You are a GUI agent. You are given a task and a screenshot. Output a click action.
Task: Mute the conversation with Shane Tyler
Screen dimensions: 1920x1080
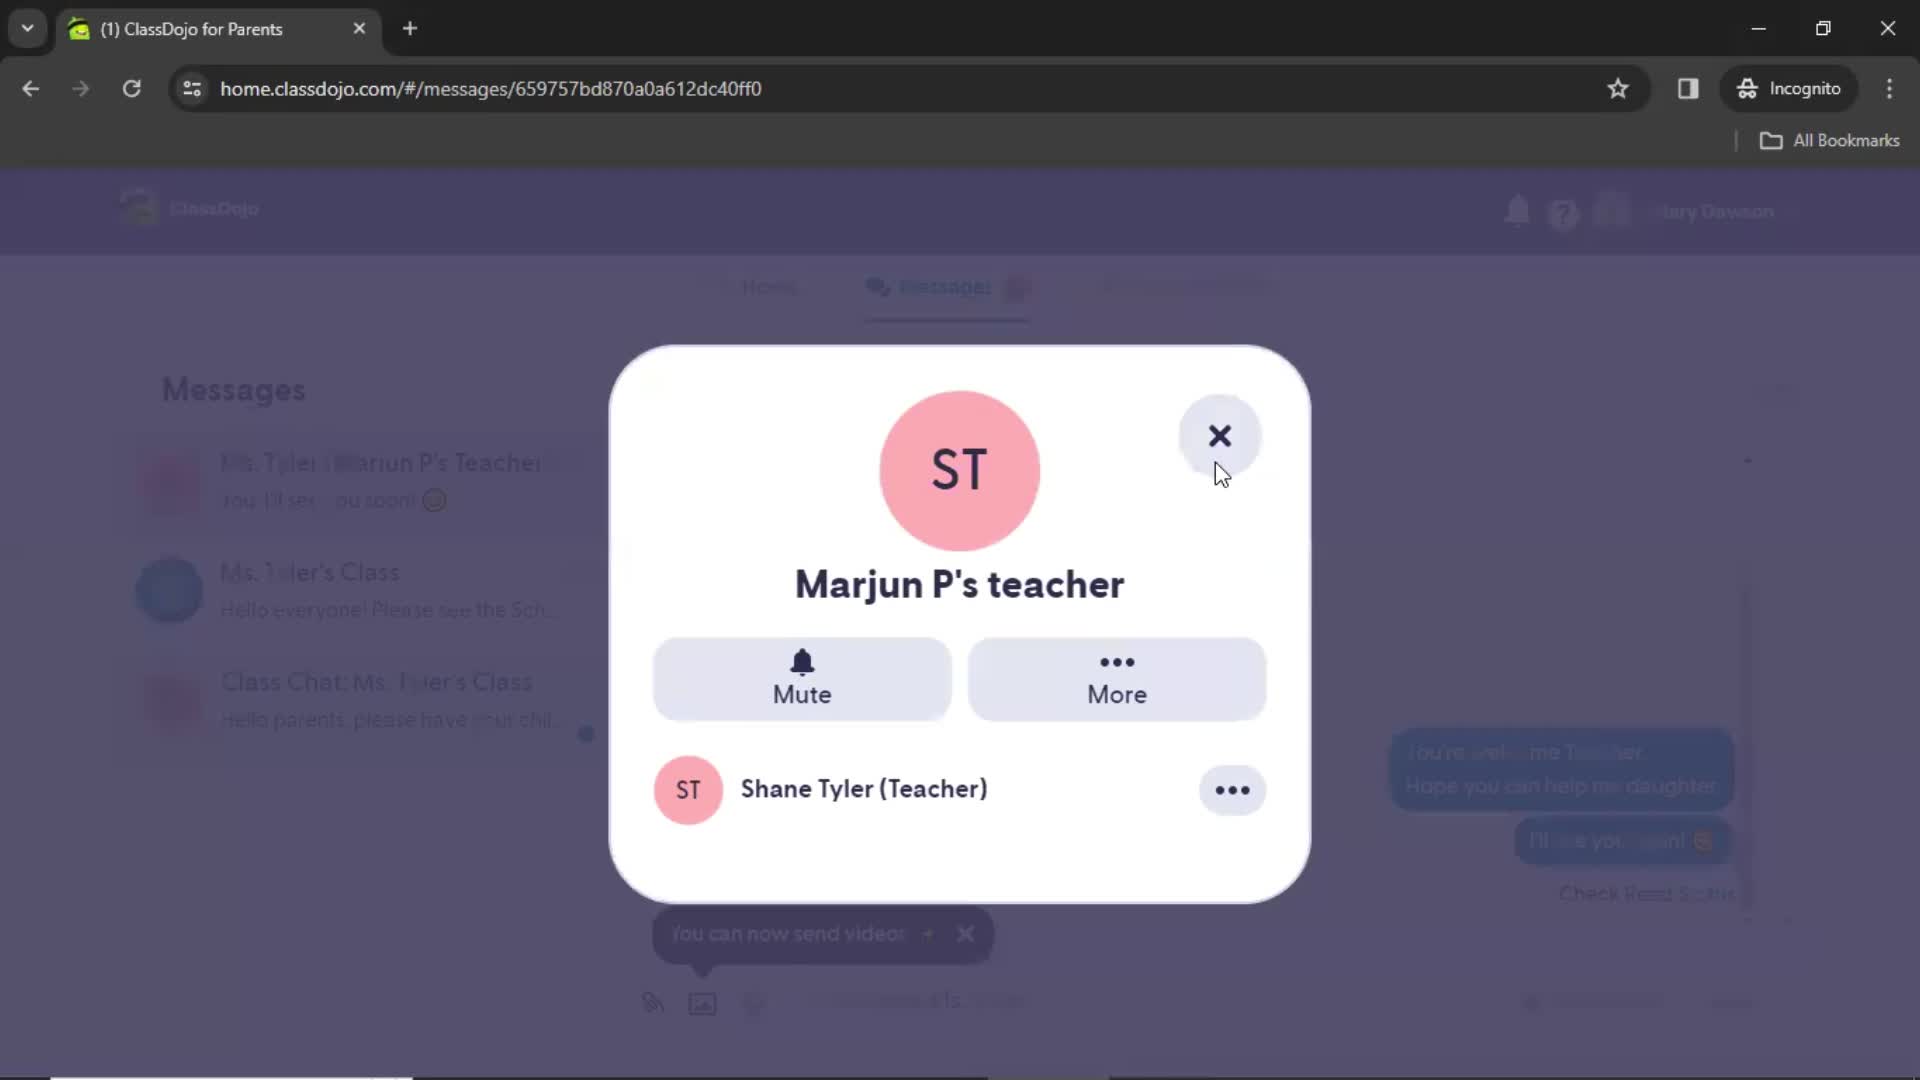pos(802,678)
